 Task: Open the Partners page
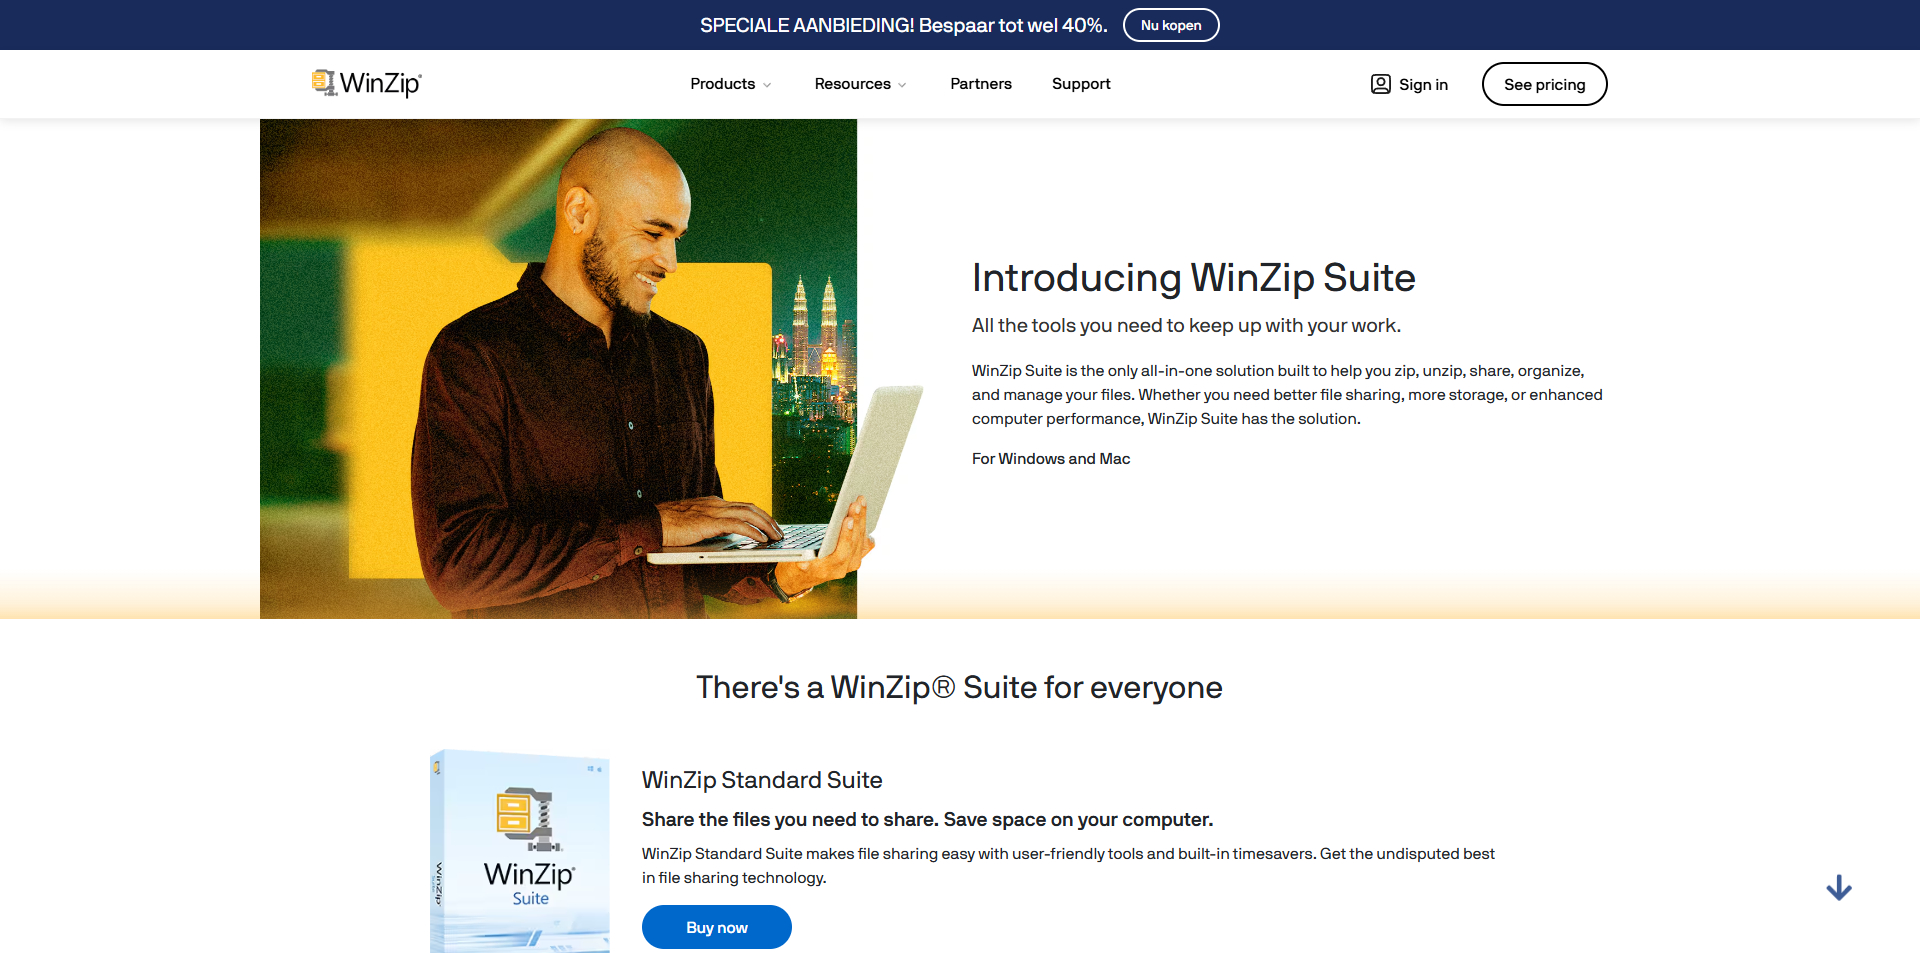(981, 84)
